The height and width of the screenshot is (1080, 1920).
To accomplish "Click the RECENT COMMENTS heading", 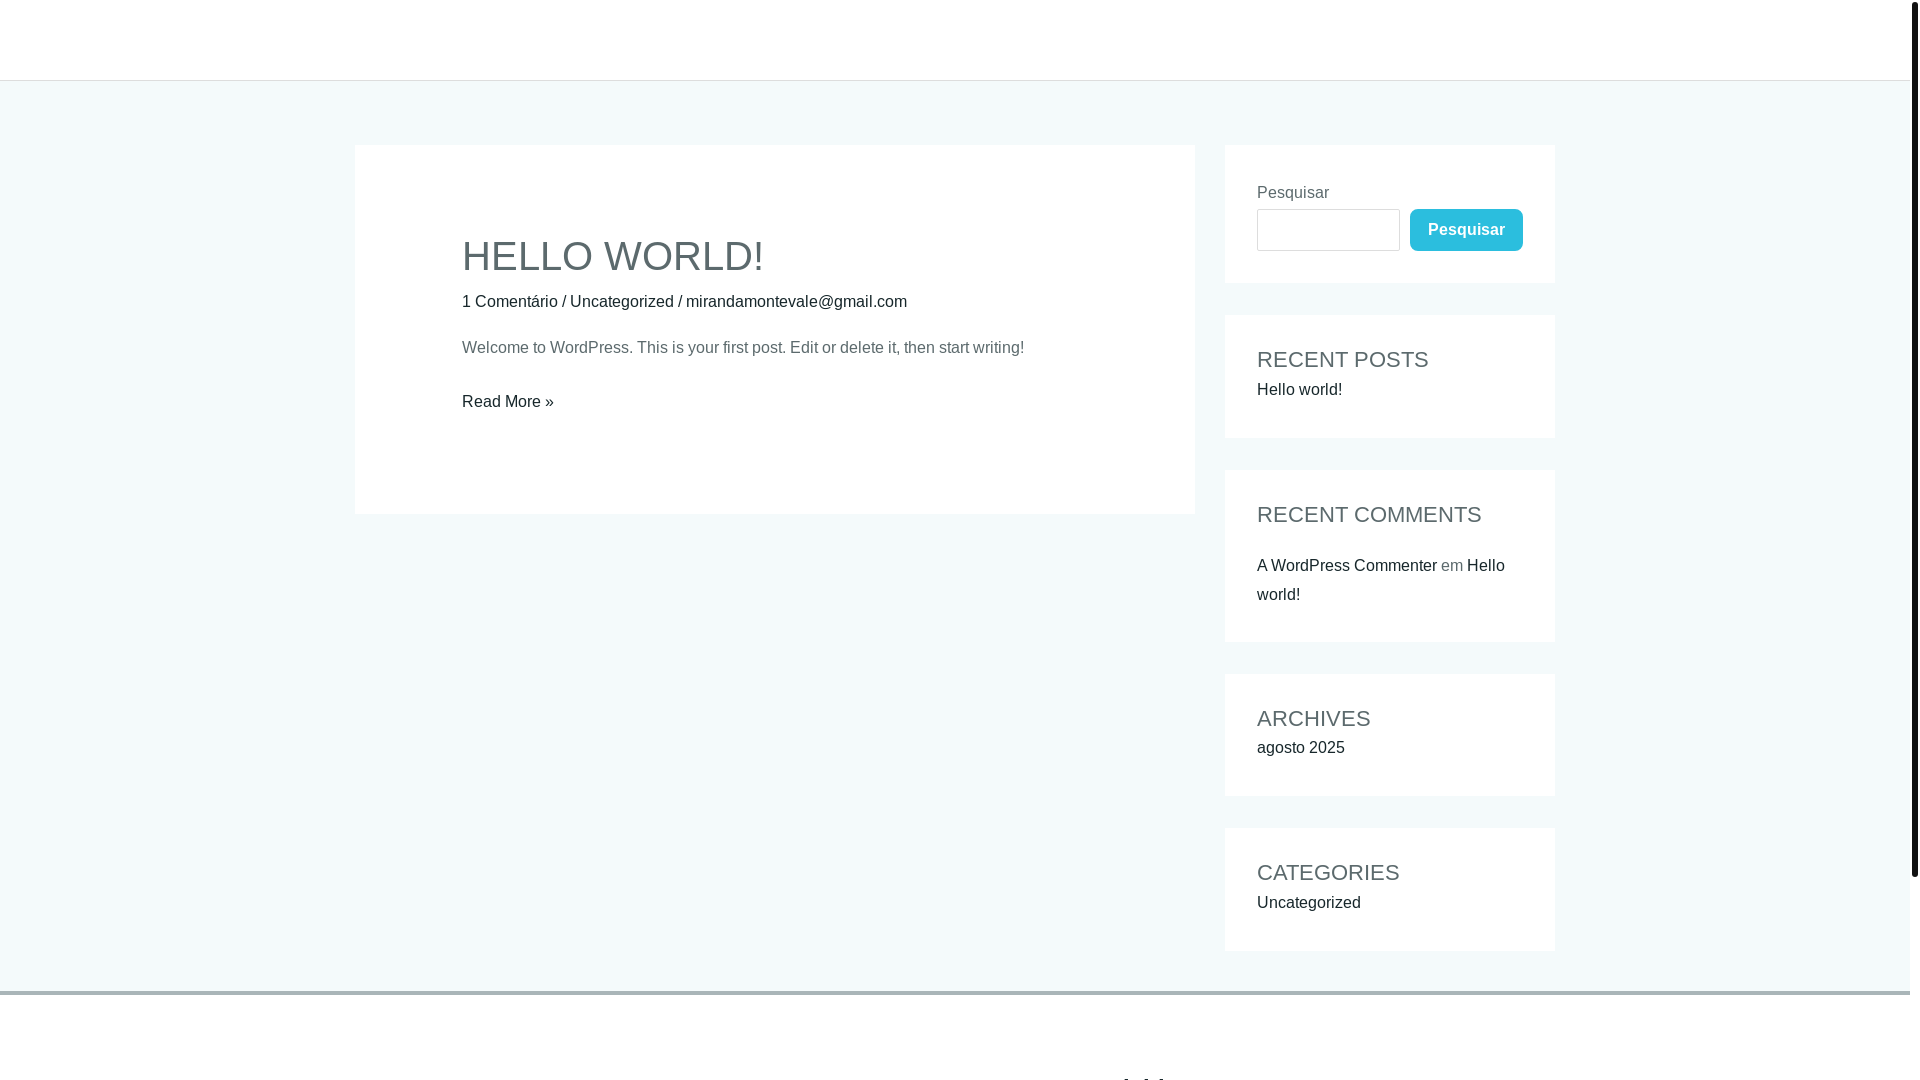I will 1368,514.
